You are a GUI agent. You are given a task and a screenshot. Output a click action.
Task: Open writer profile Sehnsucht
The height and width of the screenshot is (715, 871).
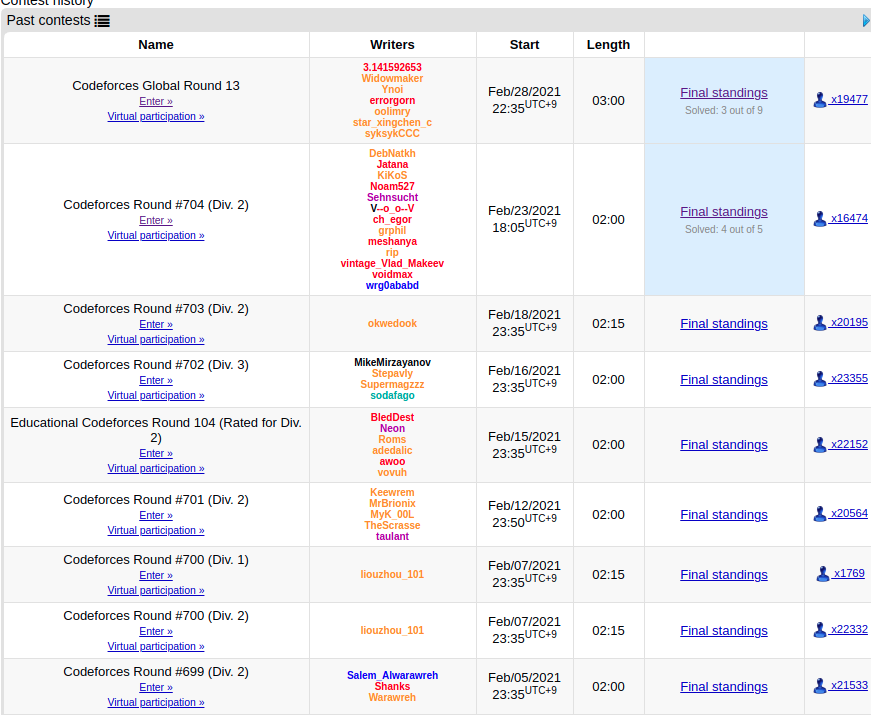(x=392, y=197)
